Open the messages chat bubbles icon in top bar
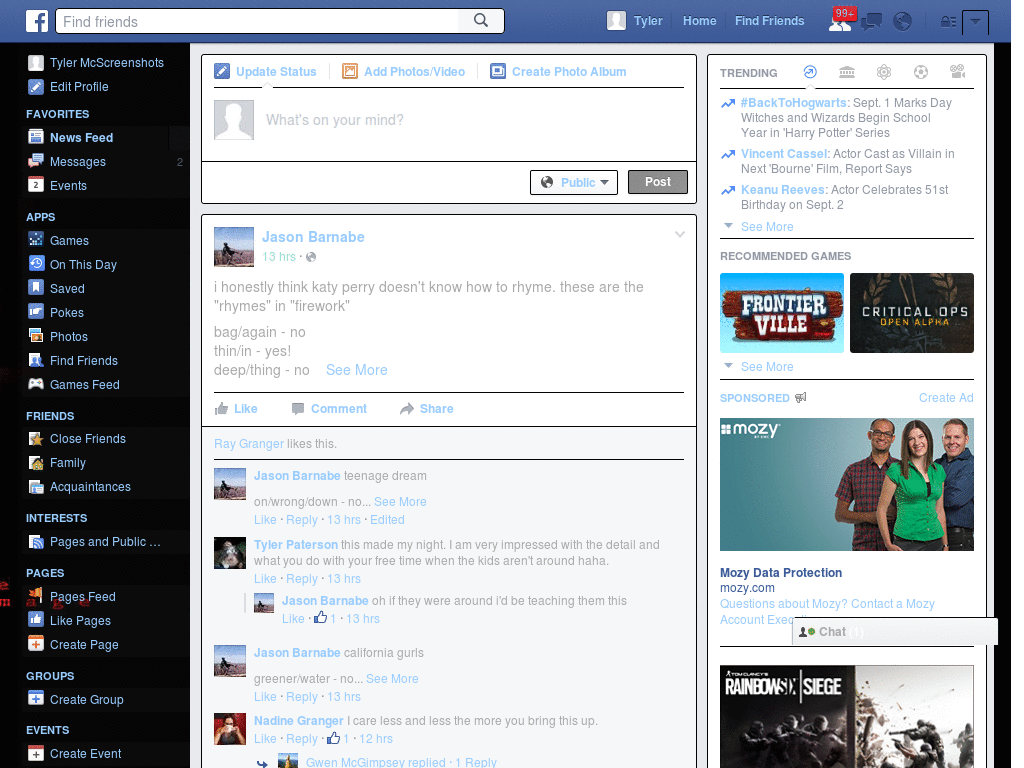This screenshot has width=1024, height=768. 871,22
